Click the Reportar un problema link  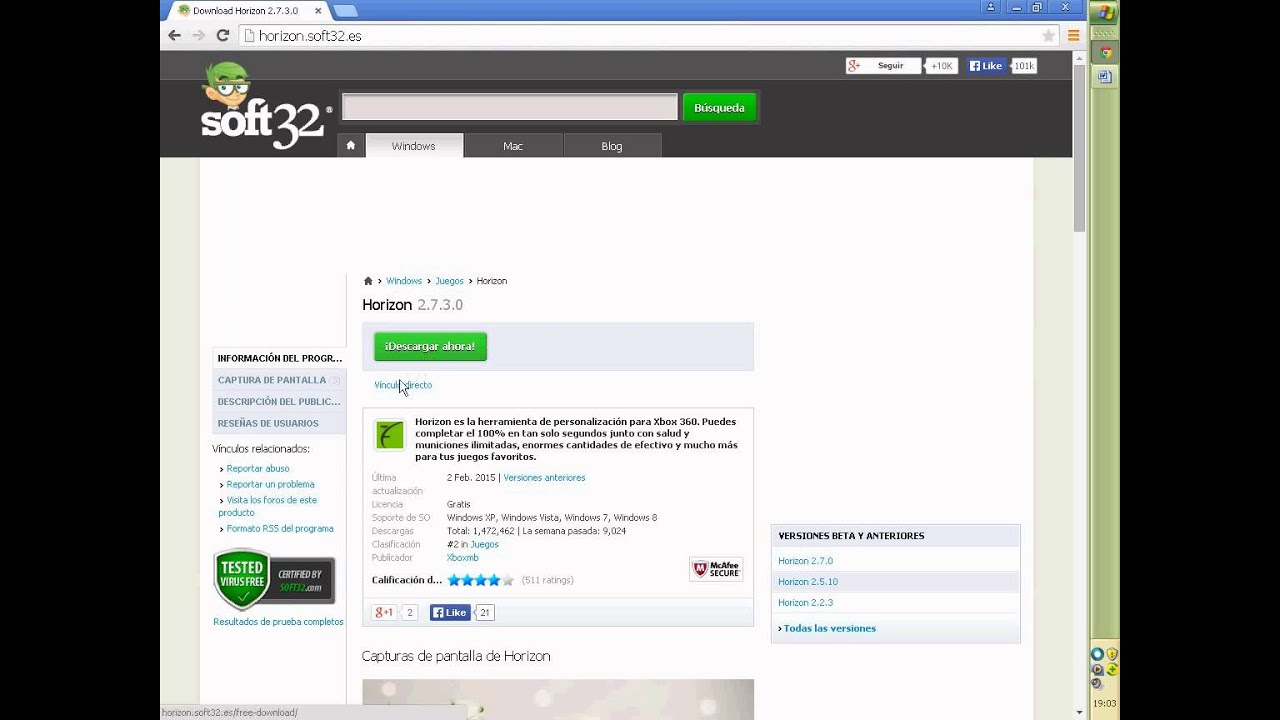click(270, 485)
